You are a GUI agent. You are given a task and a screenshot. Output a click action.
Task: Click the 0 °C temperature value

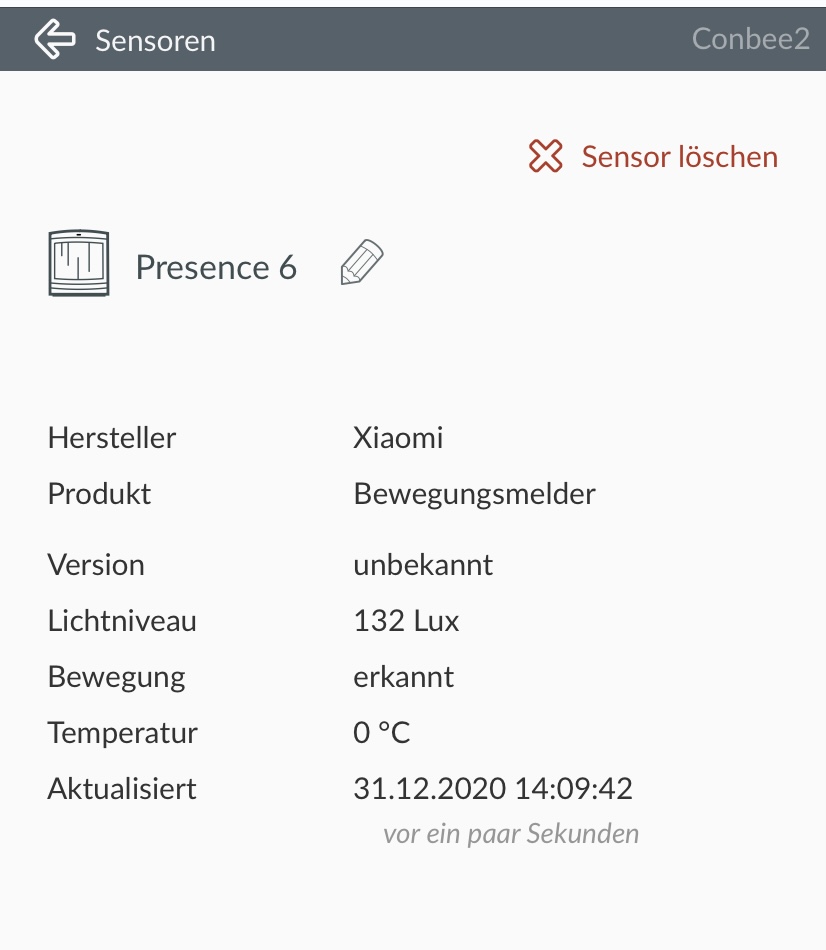pyautogui.click(x=381, y=733)
